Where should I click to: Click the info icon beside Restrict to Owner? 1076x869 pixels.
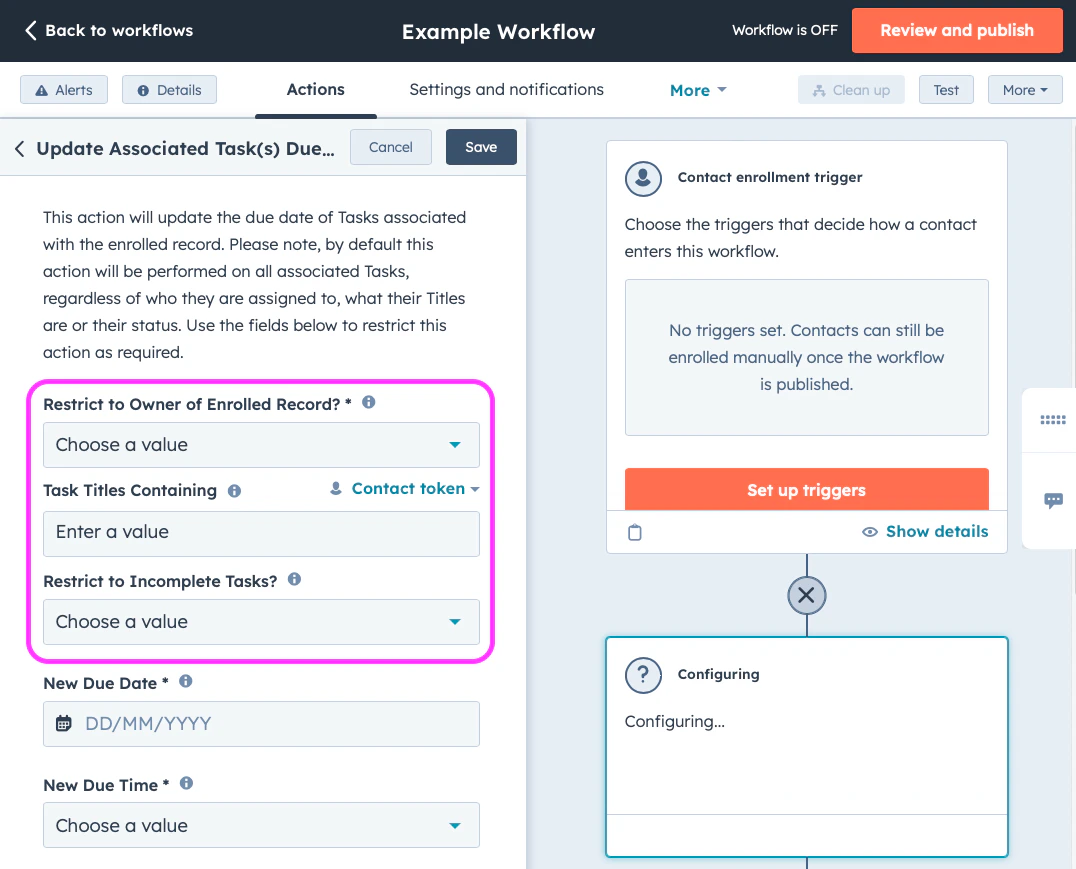(367, 401)
